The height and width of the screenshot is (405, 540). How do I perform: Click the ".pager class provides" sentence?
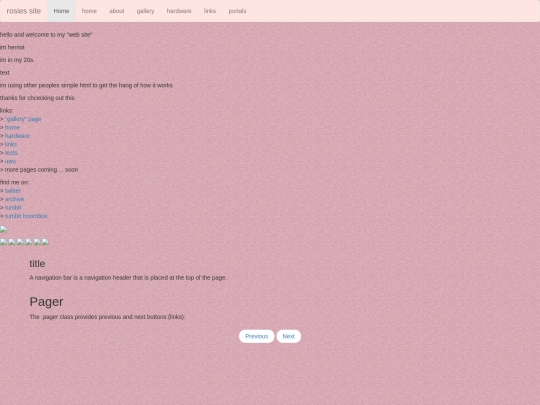[107, 317]
